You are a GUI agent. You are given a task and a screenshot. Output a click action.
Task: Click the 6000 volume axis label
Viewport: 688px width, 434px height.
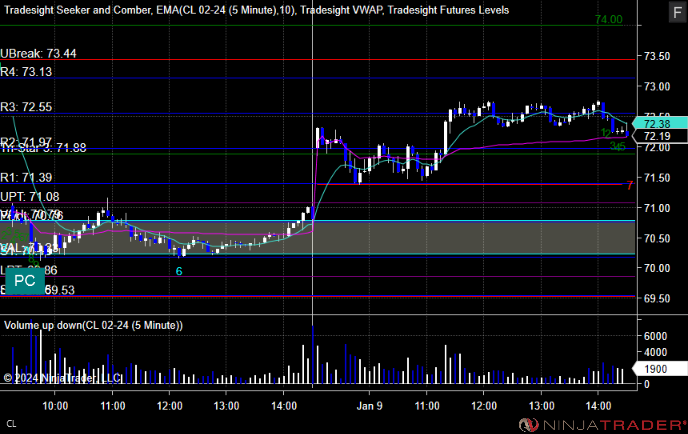(x=655, y=336)
